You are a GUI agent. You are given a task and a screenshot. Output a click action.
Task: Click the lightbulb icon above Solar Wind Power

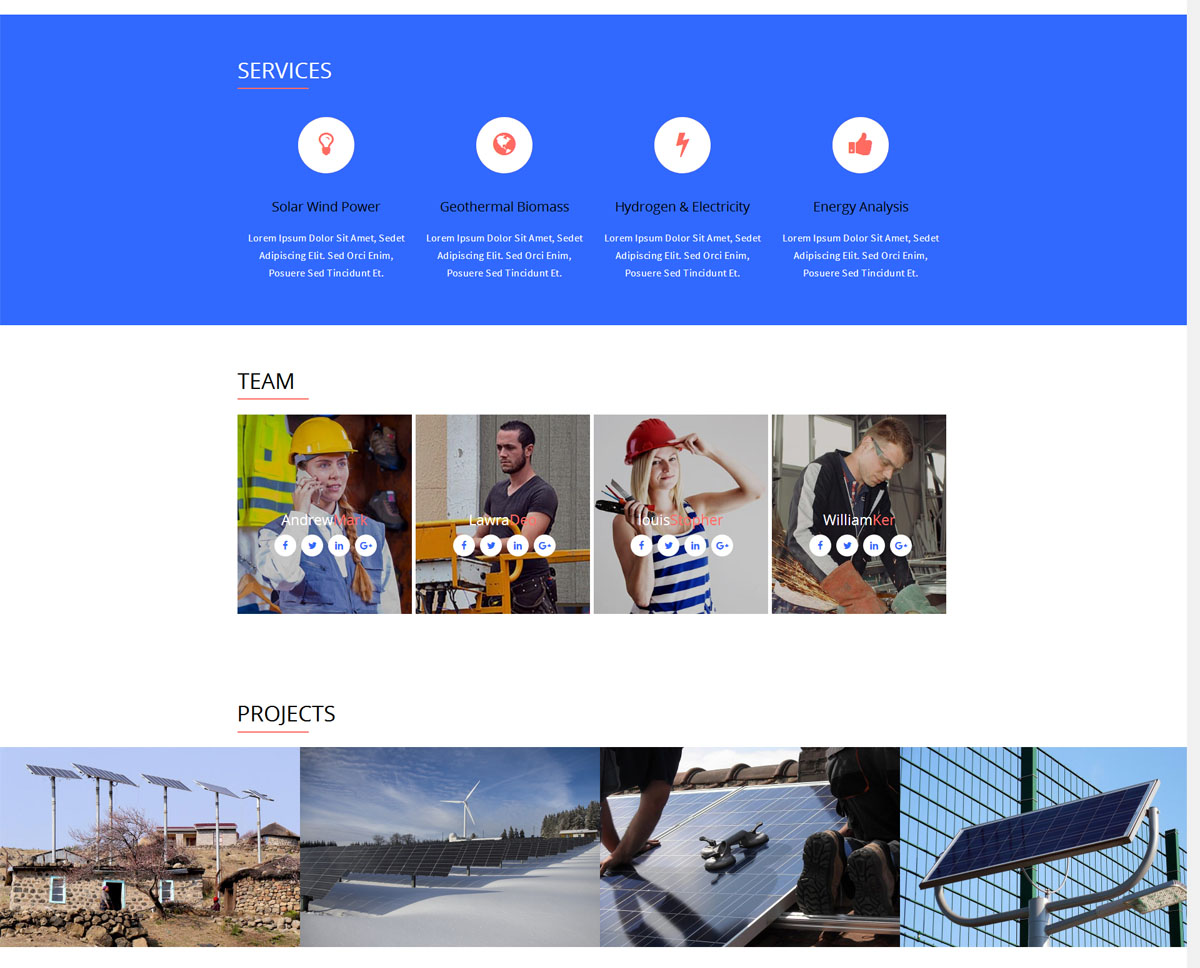pos(326,145)
